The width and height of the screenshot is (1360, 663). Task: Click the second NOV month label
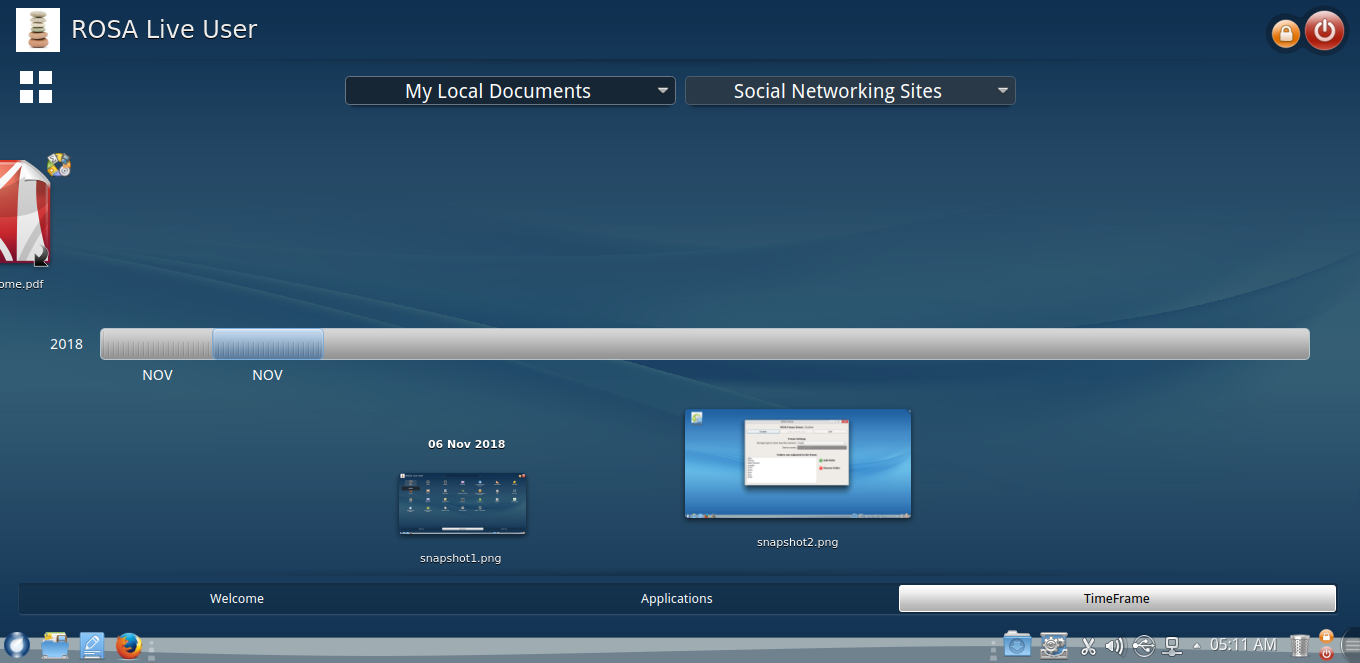[x=267, y=375]
